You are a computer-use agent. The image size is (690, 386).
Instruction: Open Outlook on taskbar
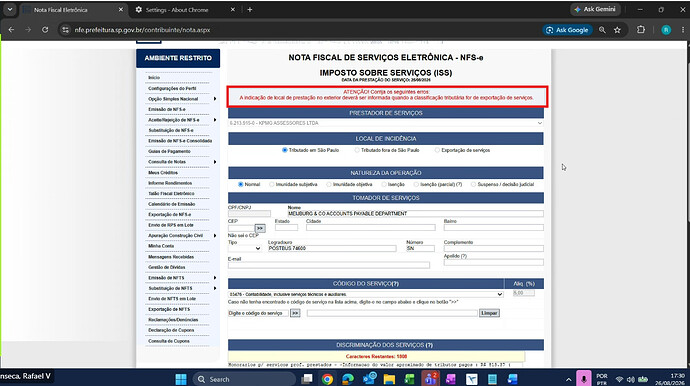point(369,379)
